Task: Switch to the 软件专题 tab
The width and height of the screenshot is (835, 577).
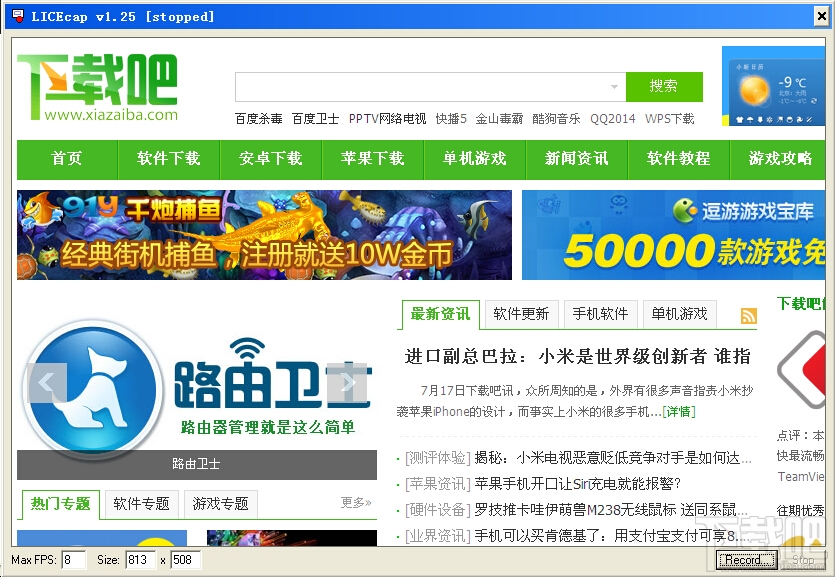Action: pos(141,504)
